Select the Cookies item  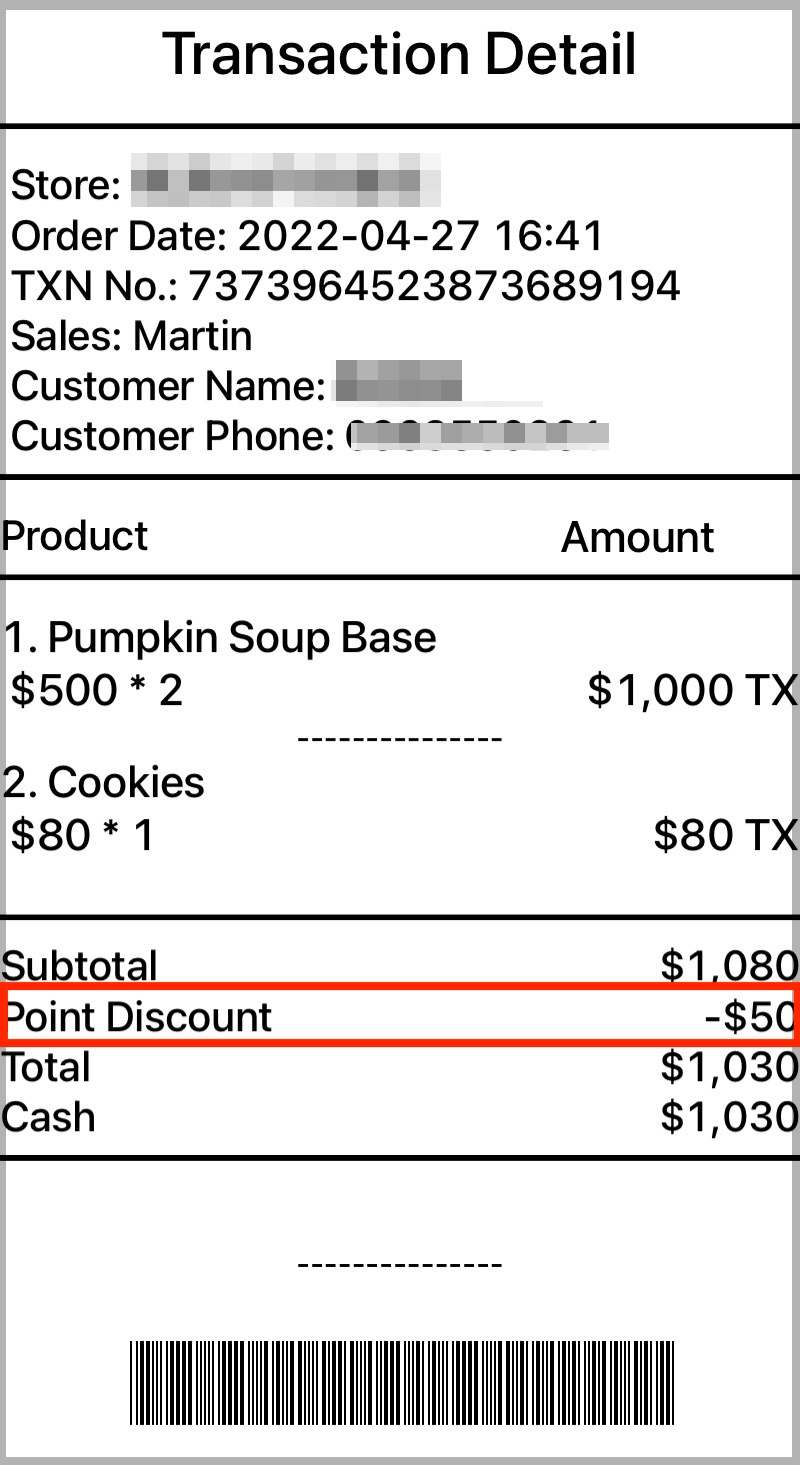[104, 782]
